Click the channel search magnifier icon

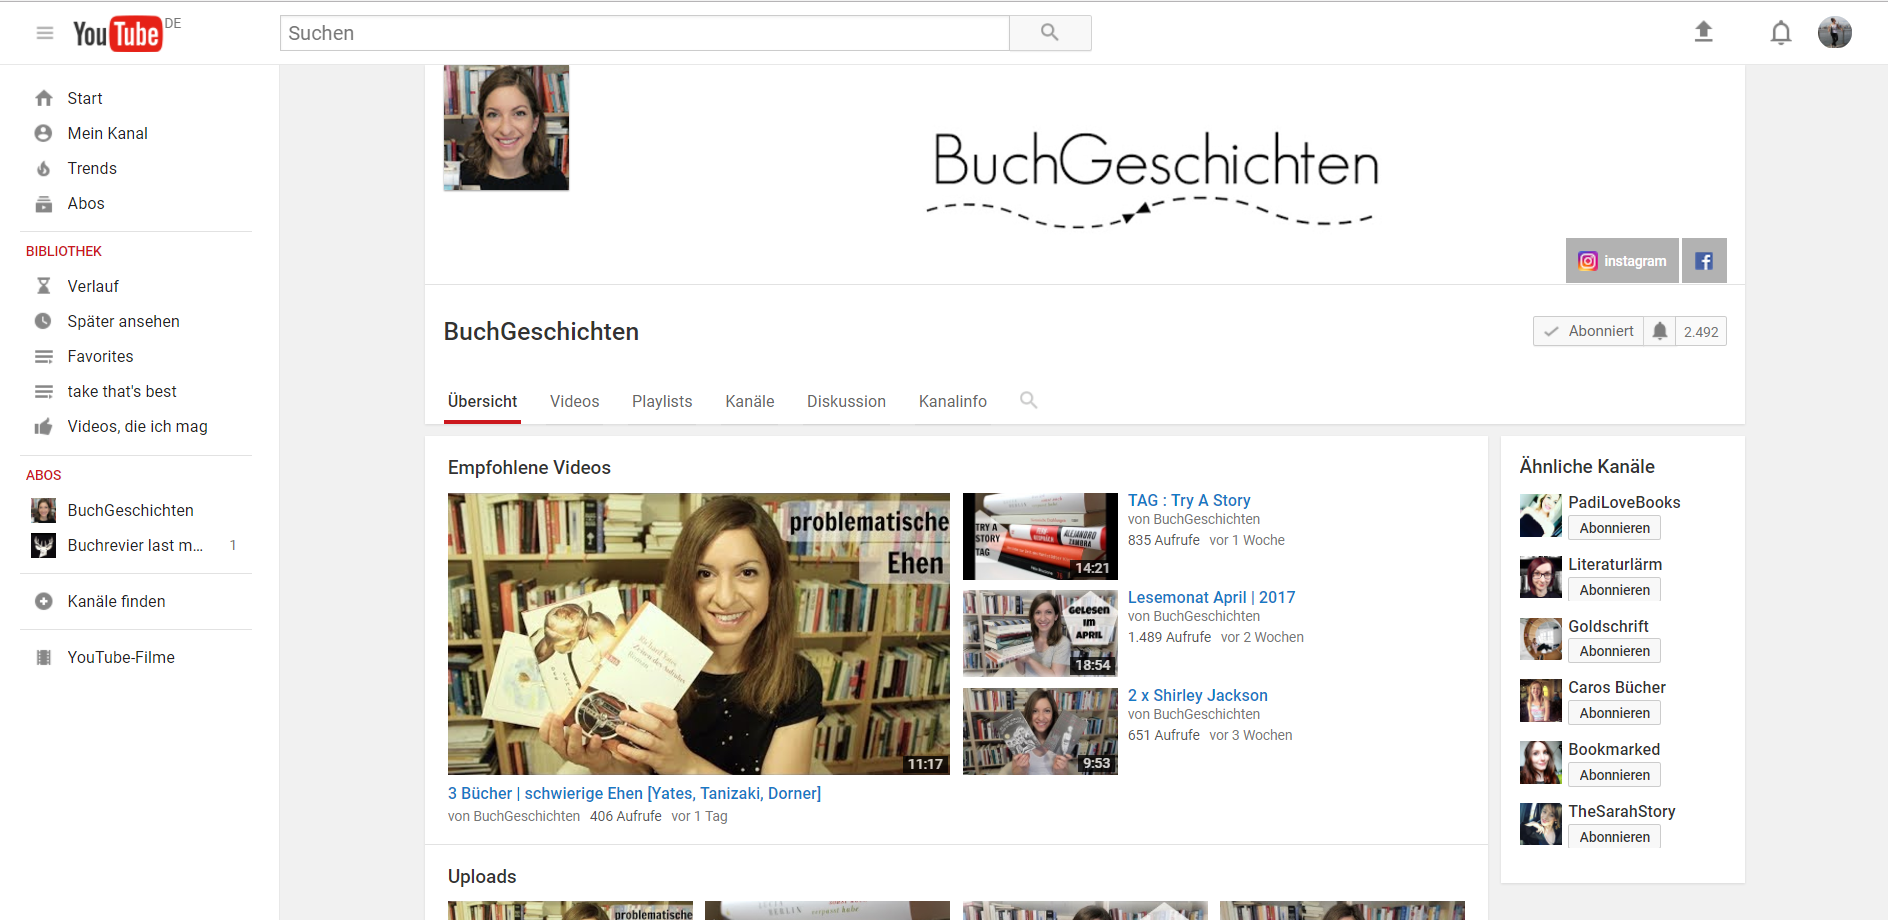(1028, 400)
